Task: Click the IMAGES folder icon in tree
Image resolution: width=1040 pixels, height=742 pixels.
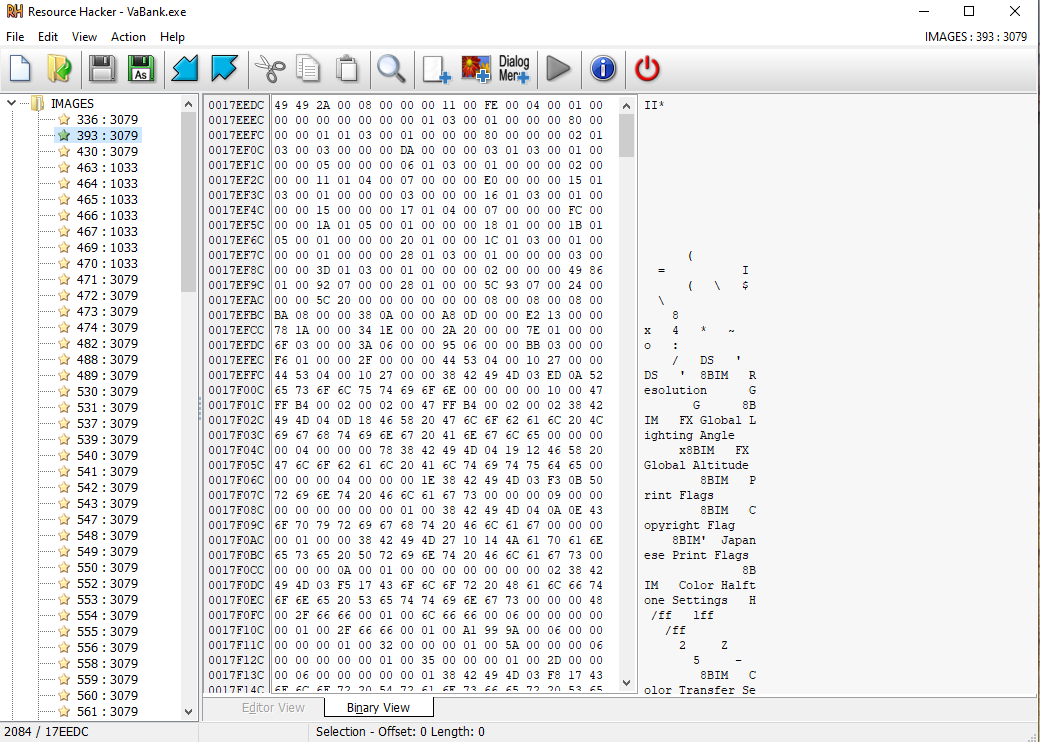Action: pos(38,103)
